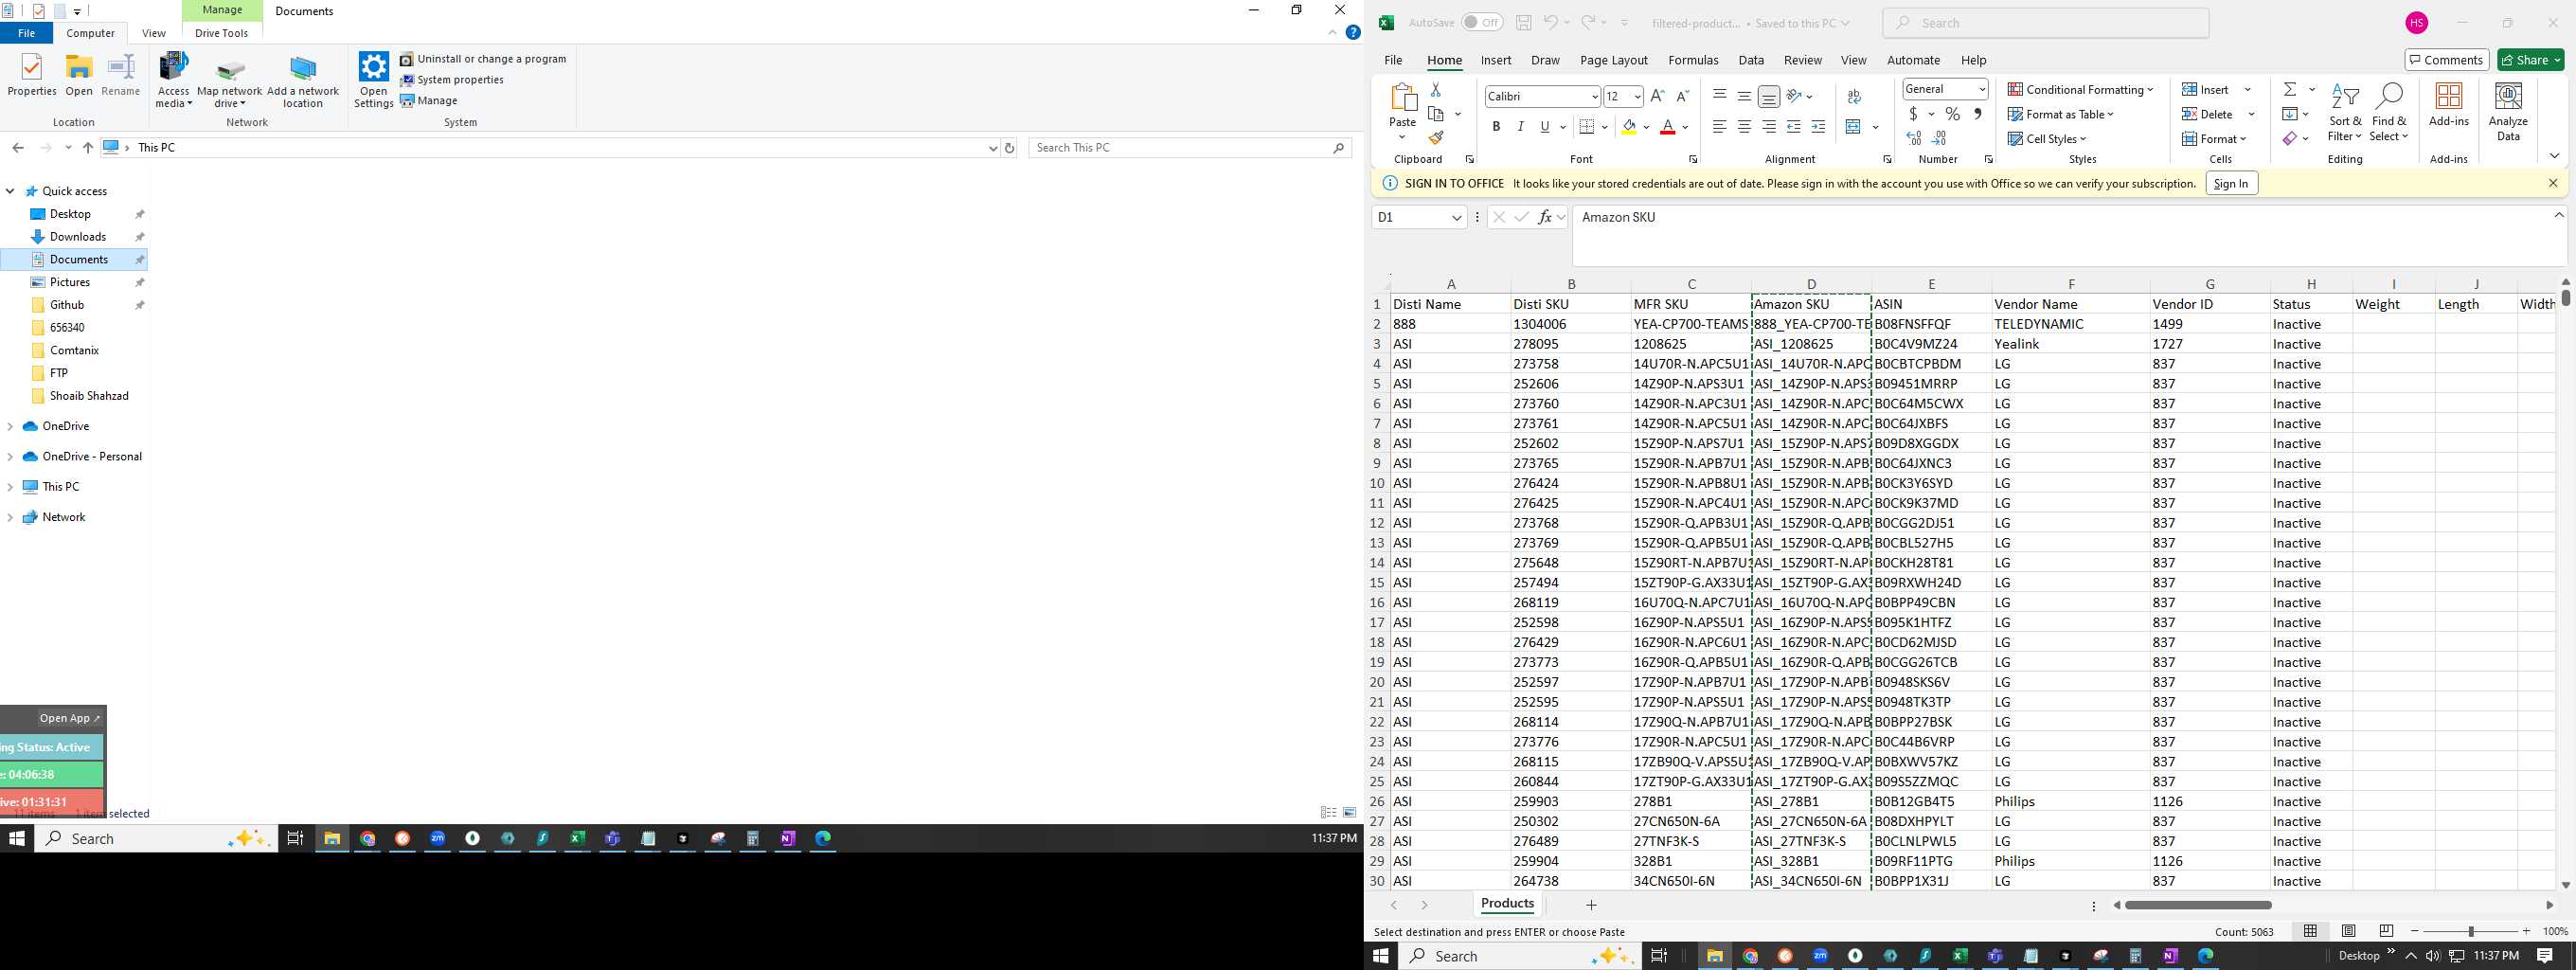Screen dimensions: 2576x970
Task: Click the Comments button in Excel
Action: (2446, 60)
